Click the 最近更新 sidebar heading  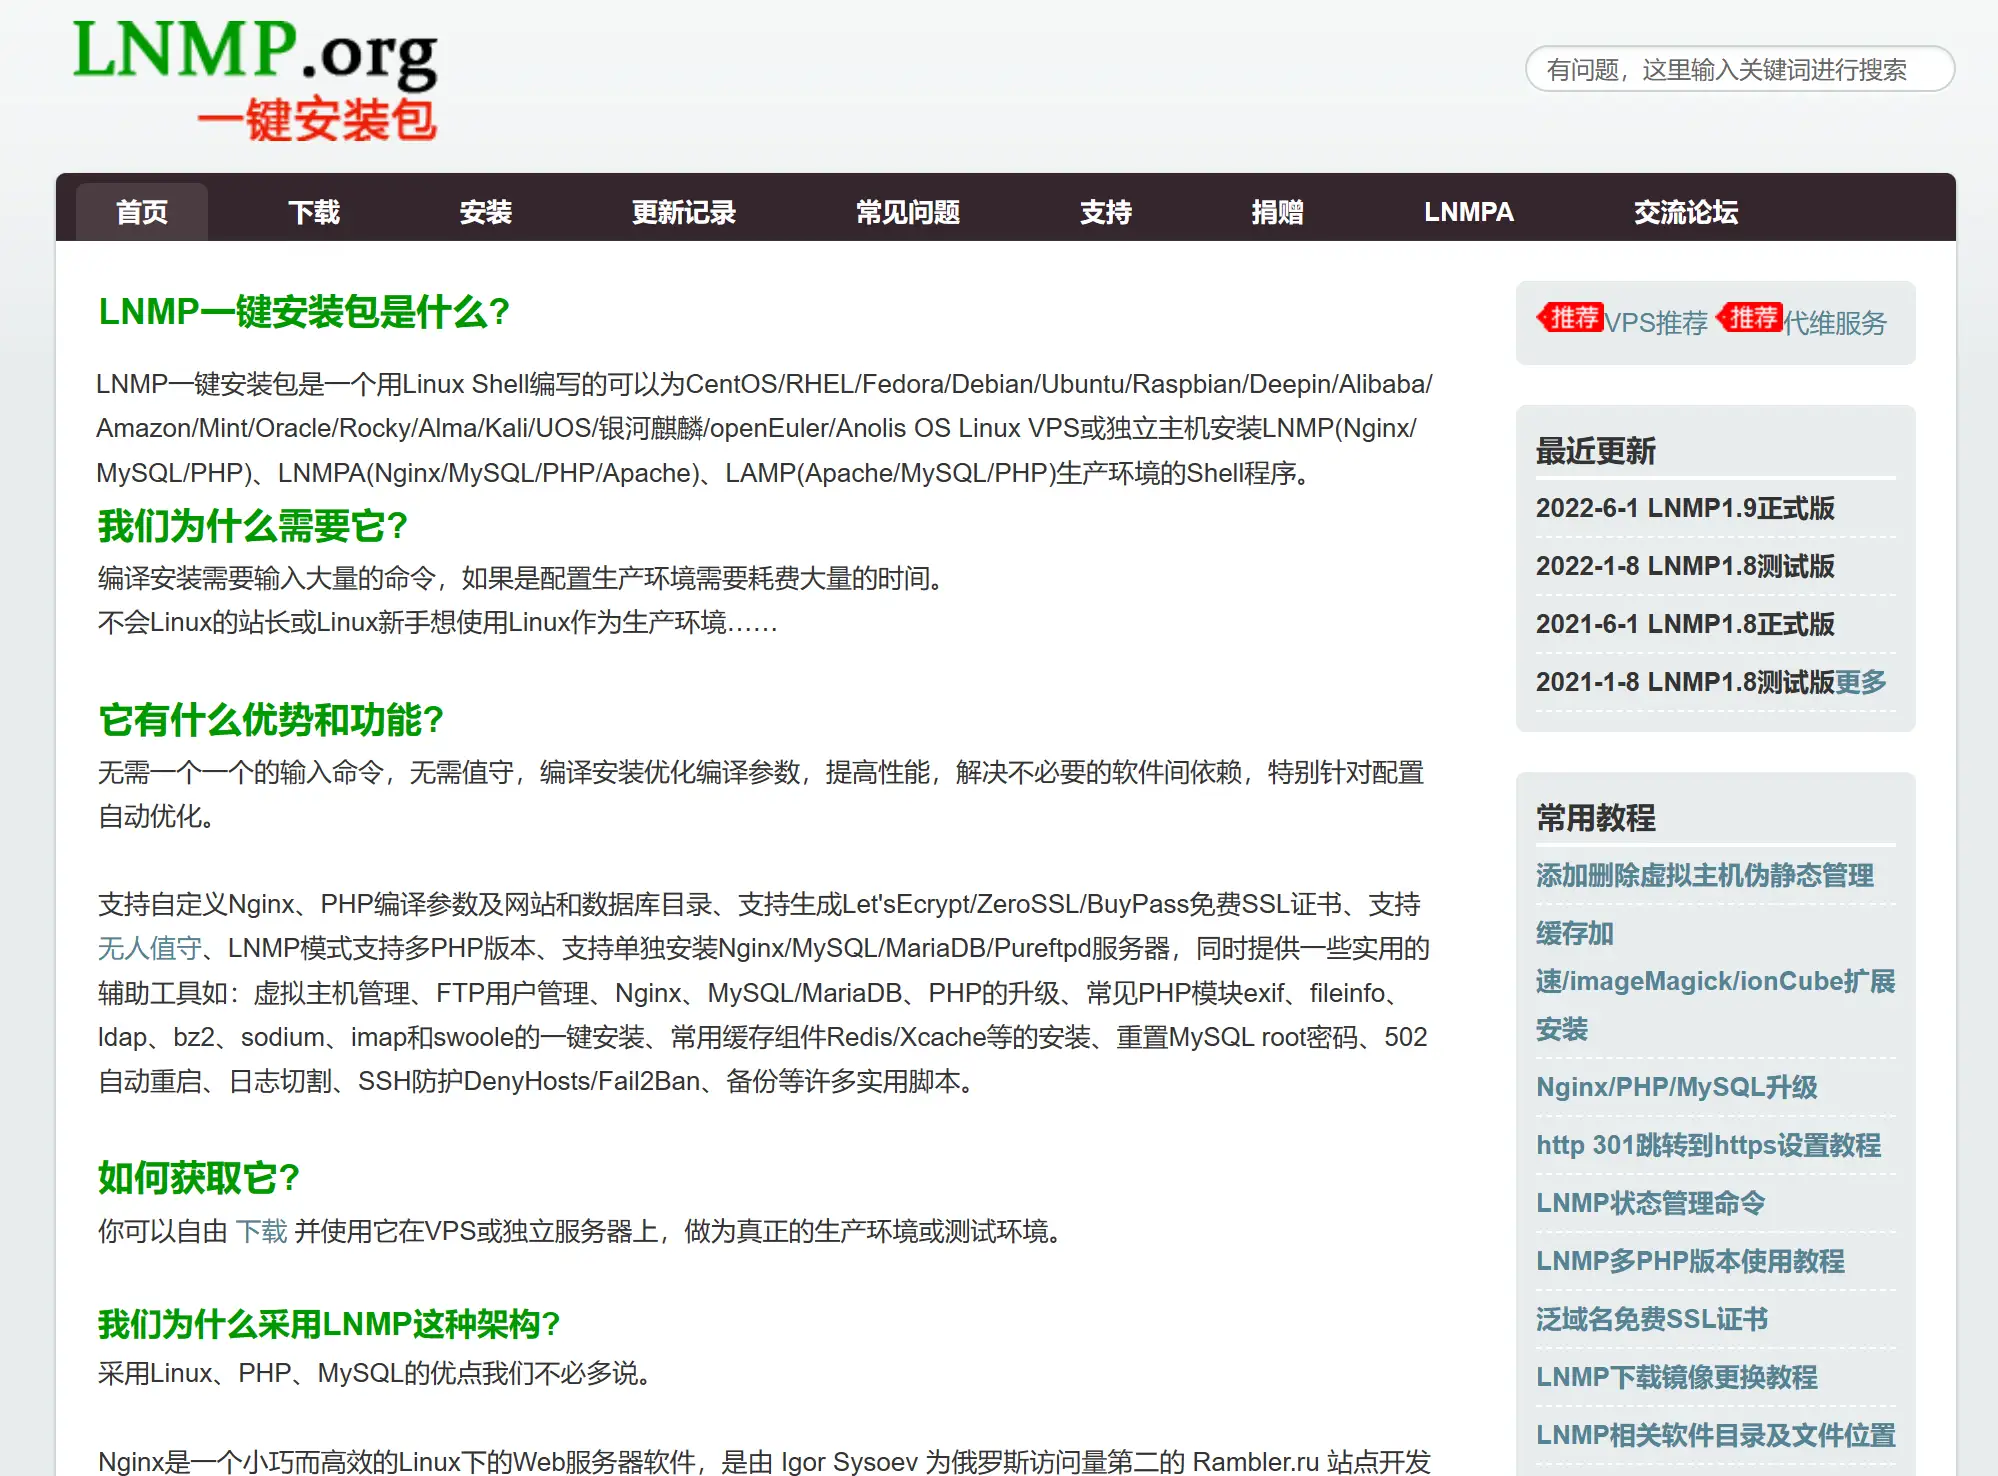coord(1596,451)
